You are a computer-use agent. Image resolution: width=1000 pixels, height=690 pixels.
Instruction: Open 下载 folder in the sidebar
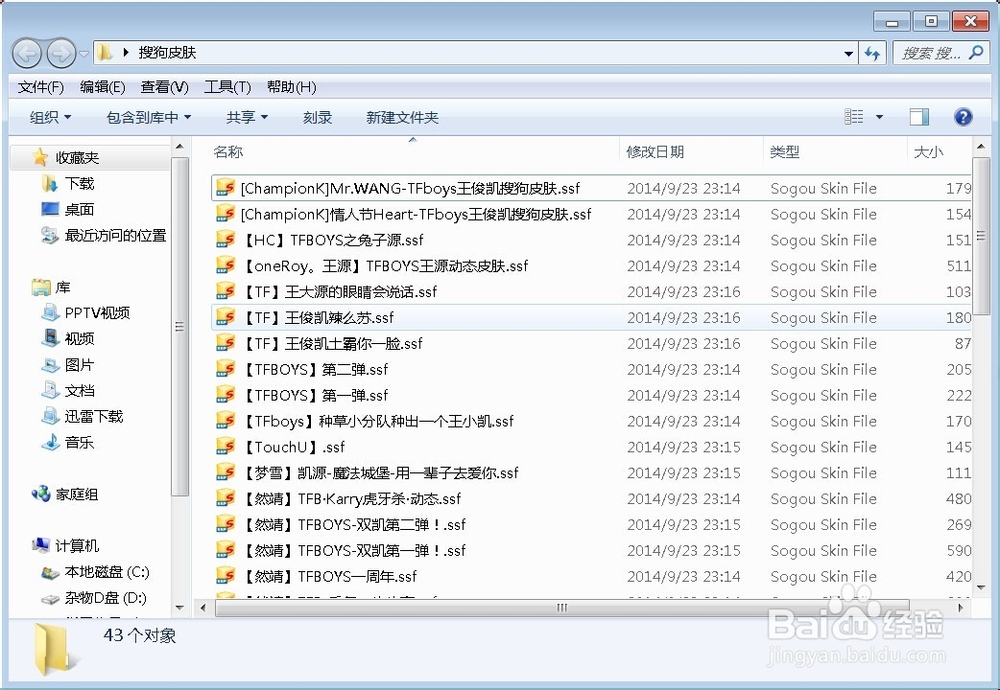[79, 184]
